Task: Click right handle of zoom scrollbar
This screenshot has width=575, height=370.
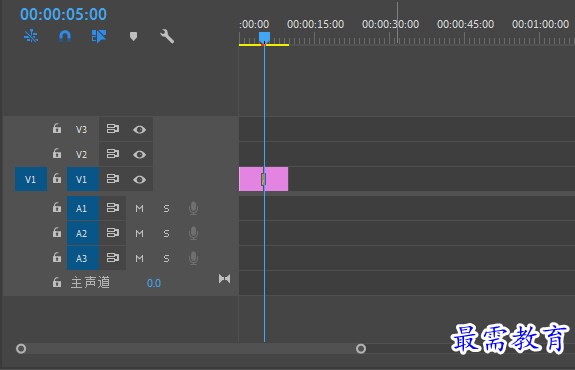Action: tap(361, 348)
